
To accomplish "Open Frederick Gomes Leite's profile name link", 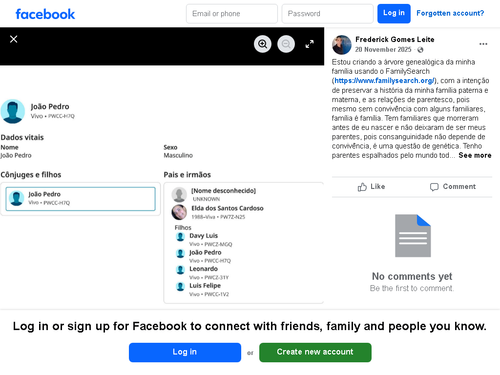I will (x=395, y=39).
